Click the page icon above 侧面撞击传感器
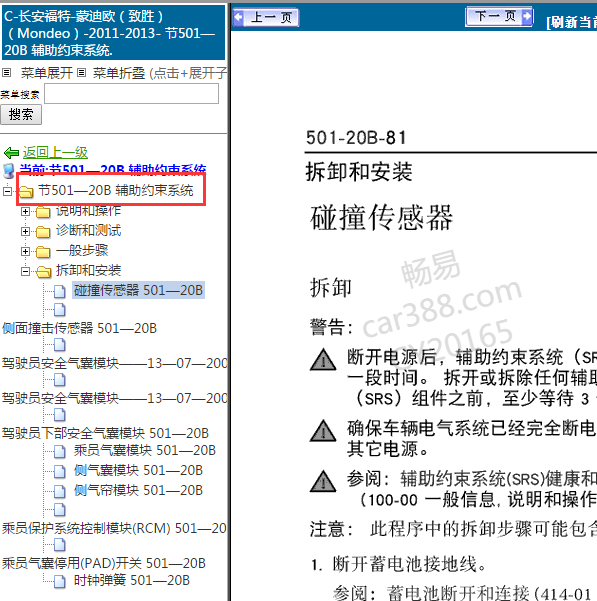 [59, 310]
